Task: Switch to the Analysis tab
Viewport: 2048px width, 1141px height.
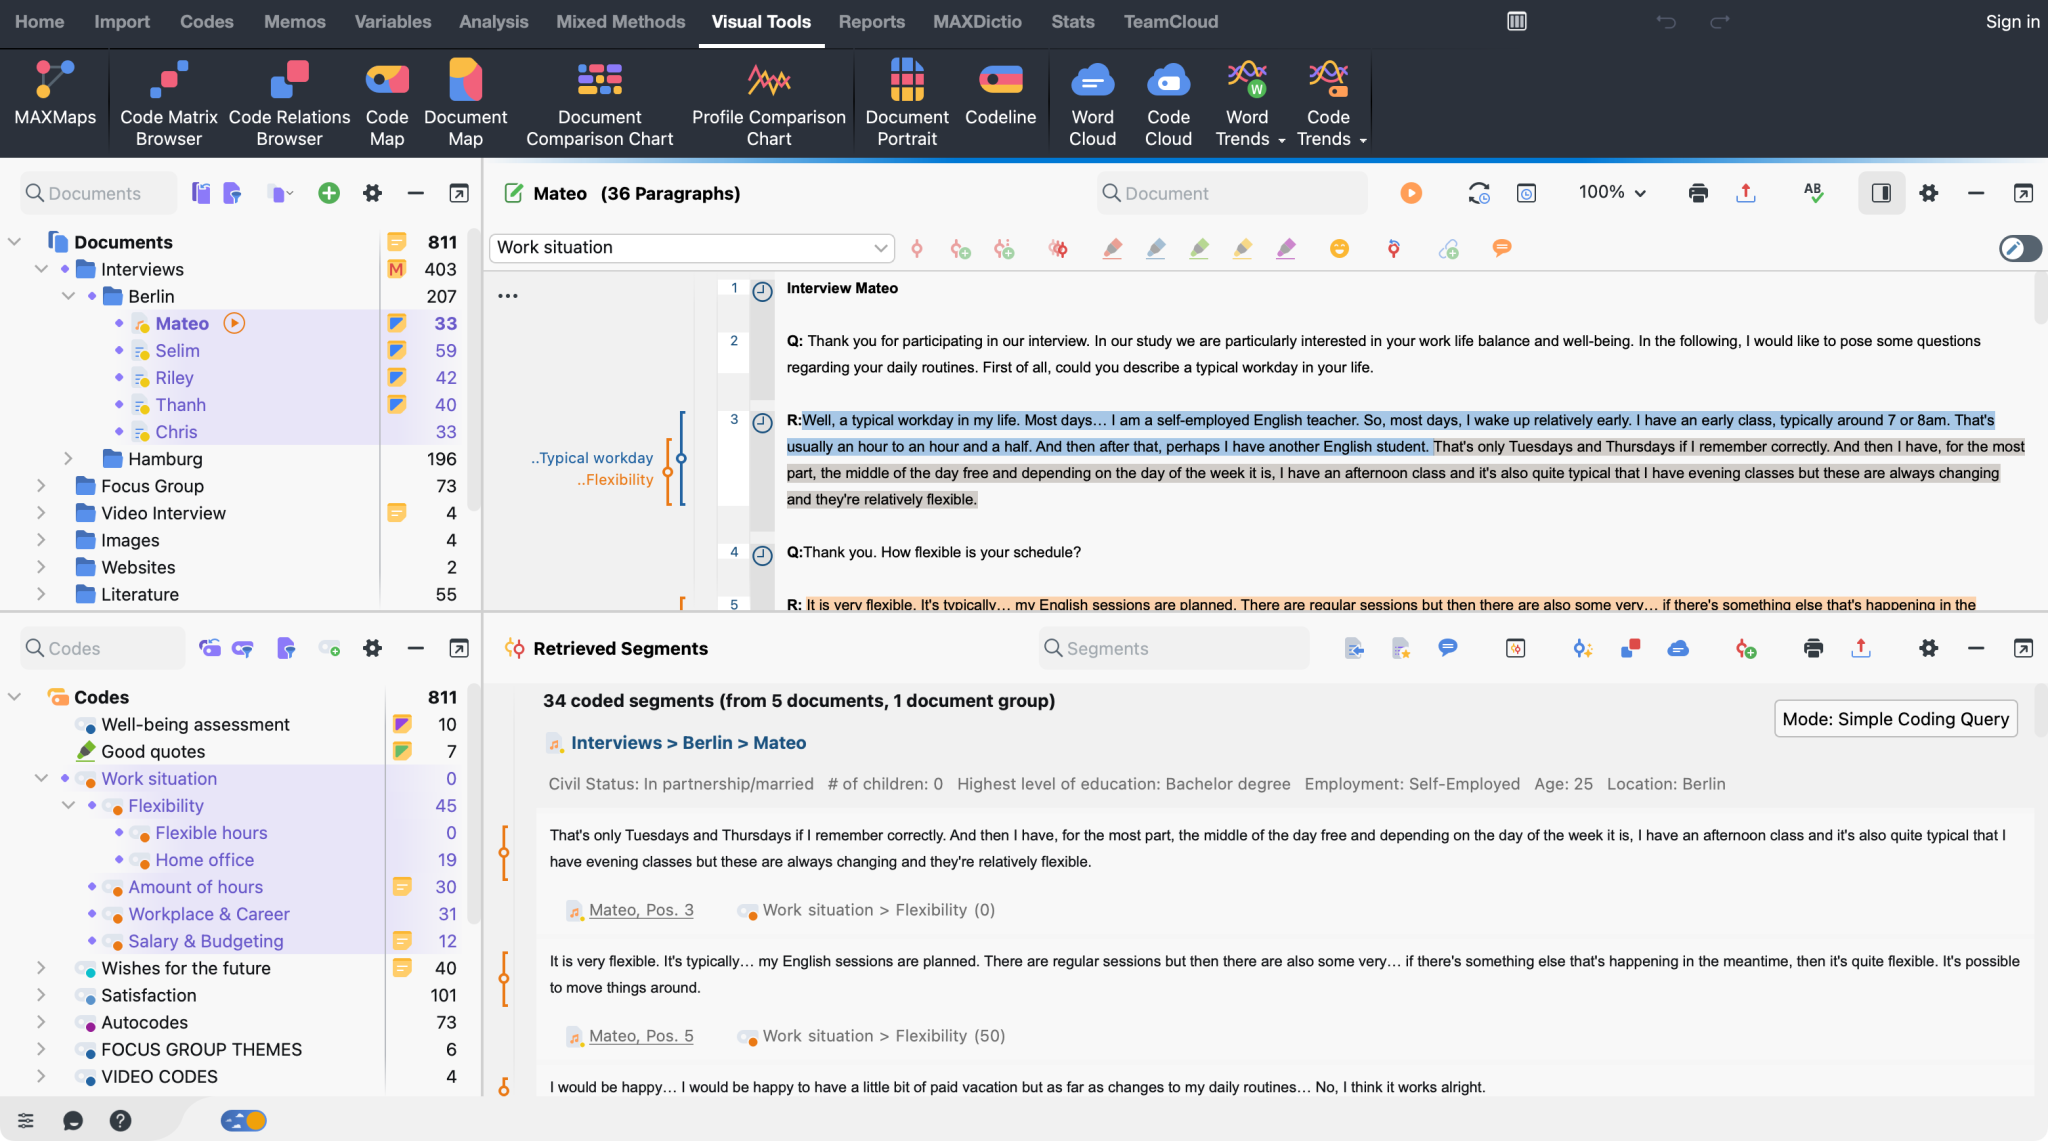Action: (x=493, y=22)
